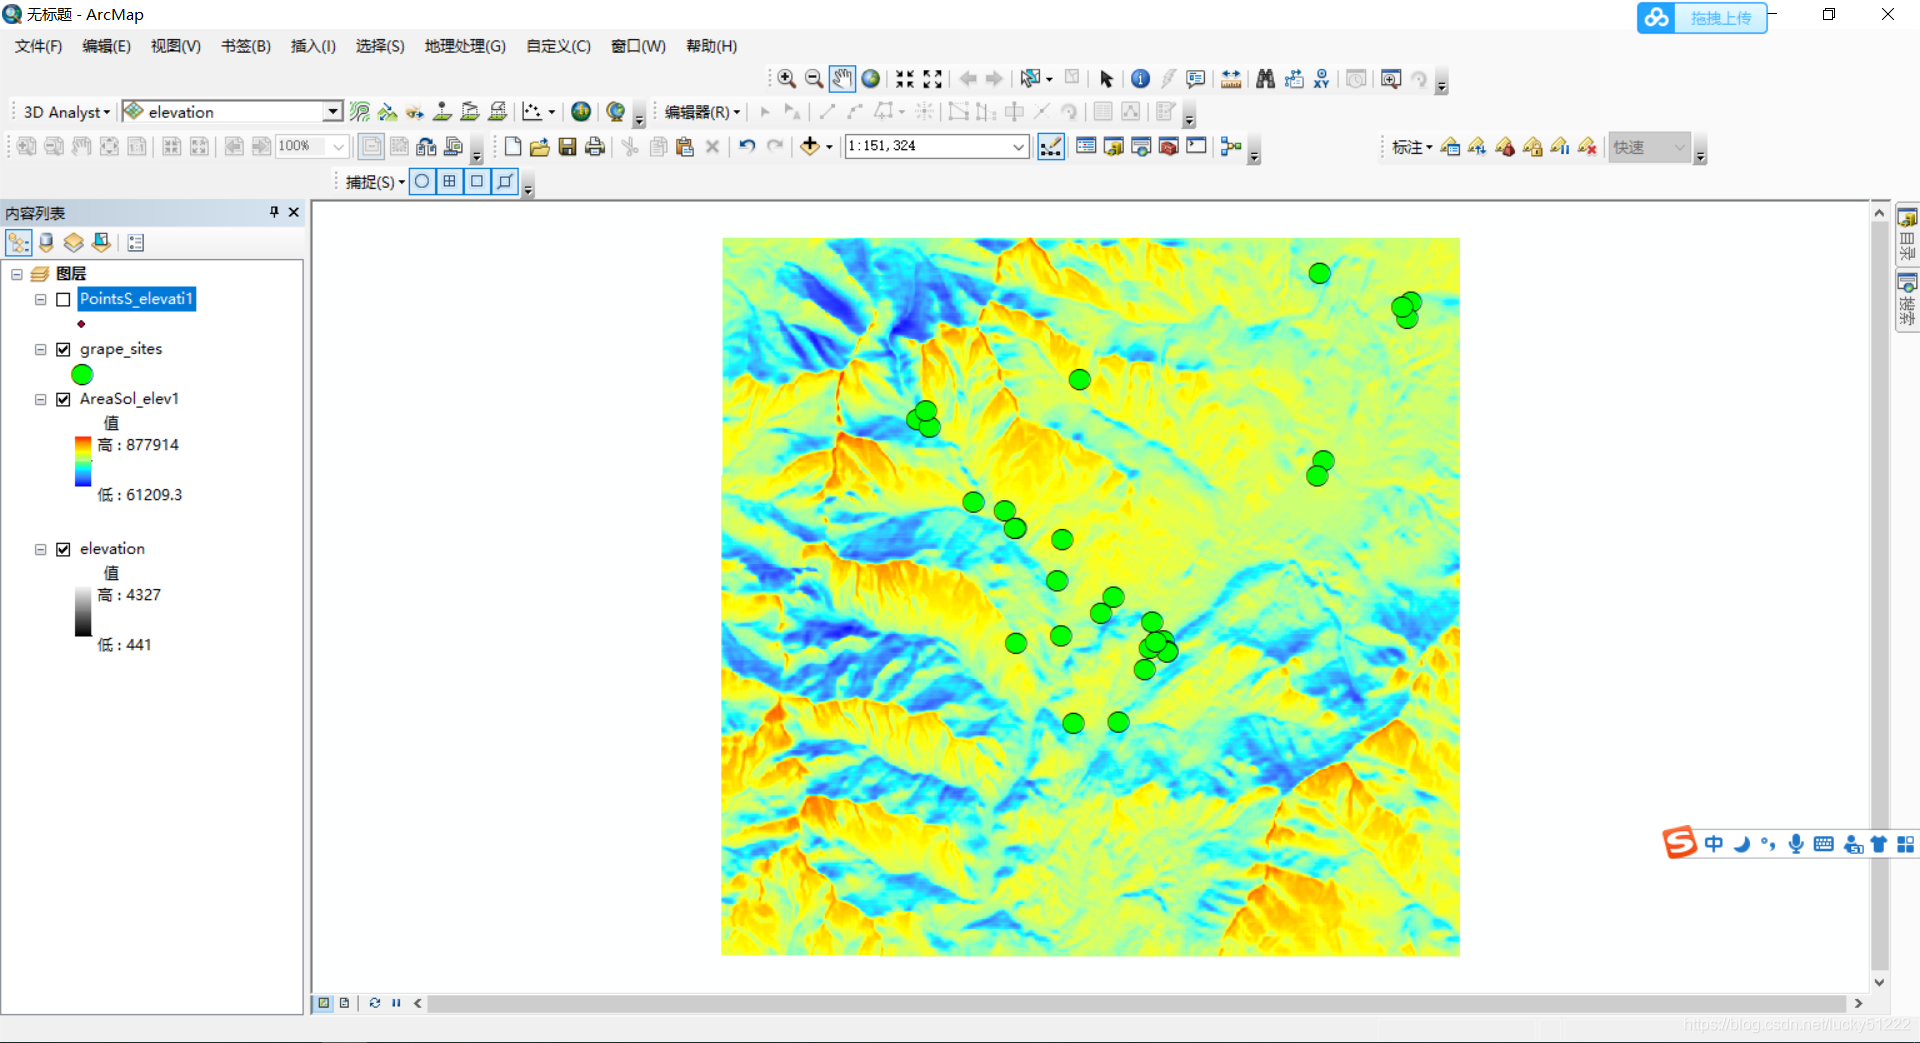1920x1043 pixels.
Task: Uncheck the AreaSol_elev1 layer
Action: 64,399
